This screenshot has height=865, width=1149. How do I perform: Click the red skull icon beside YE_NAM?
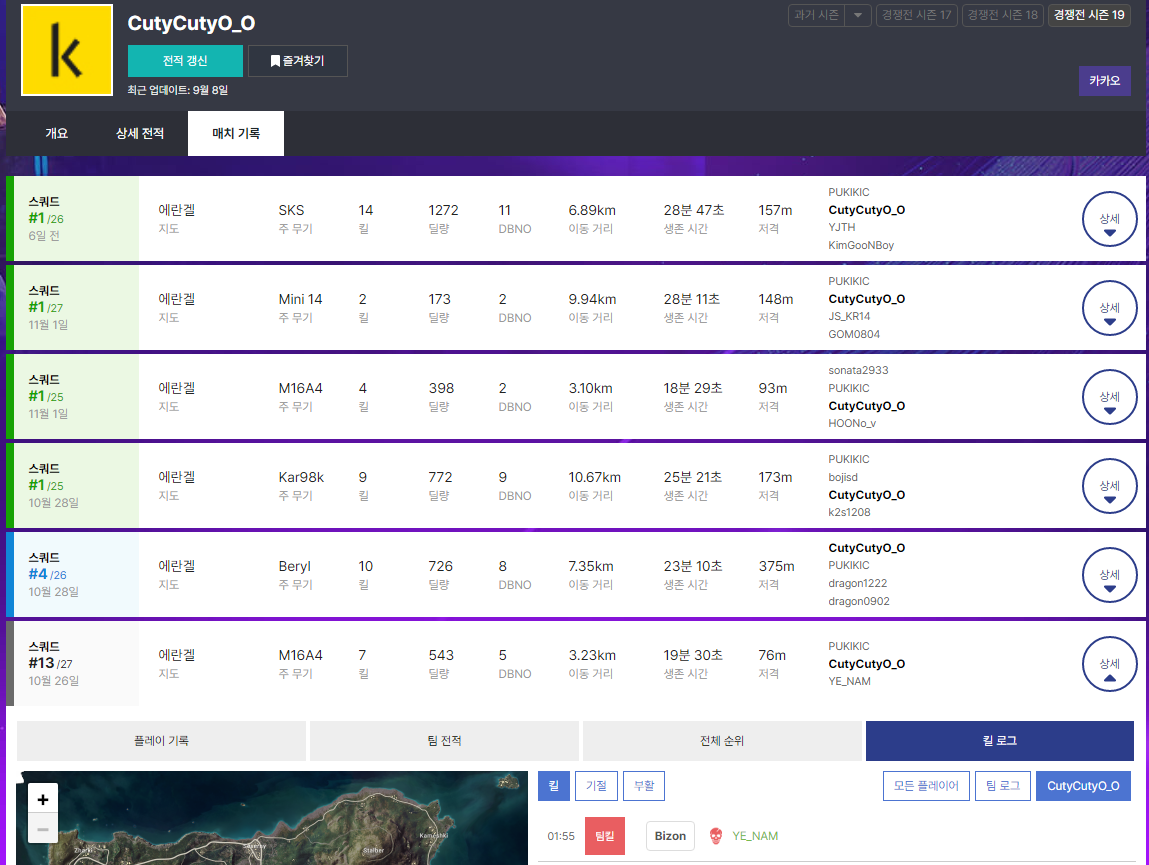[715, 836]
